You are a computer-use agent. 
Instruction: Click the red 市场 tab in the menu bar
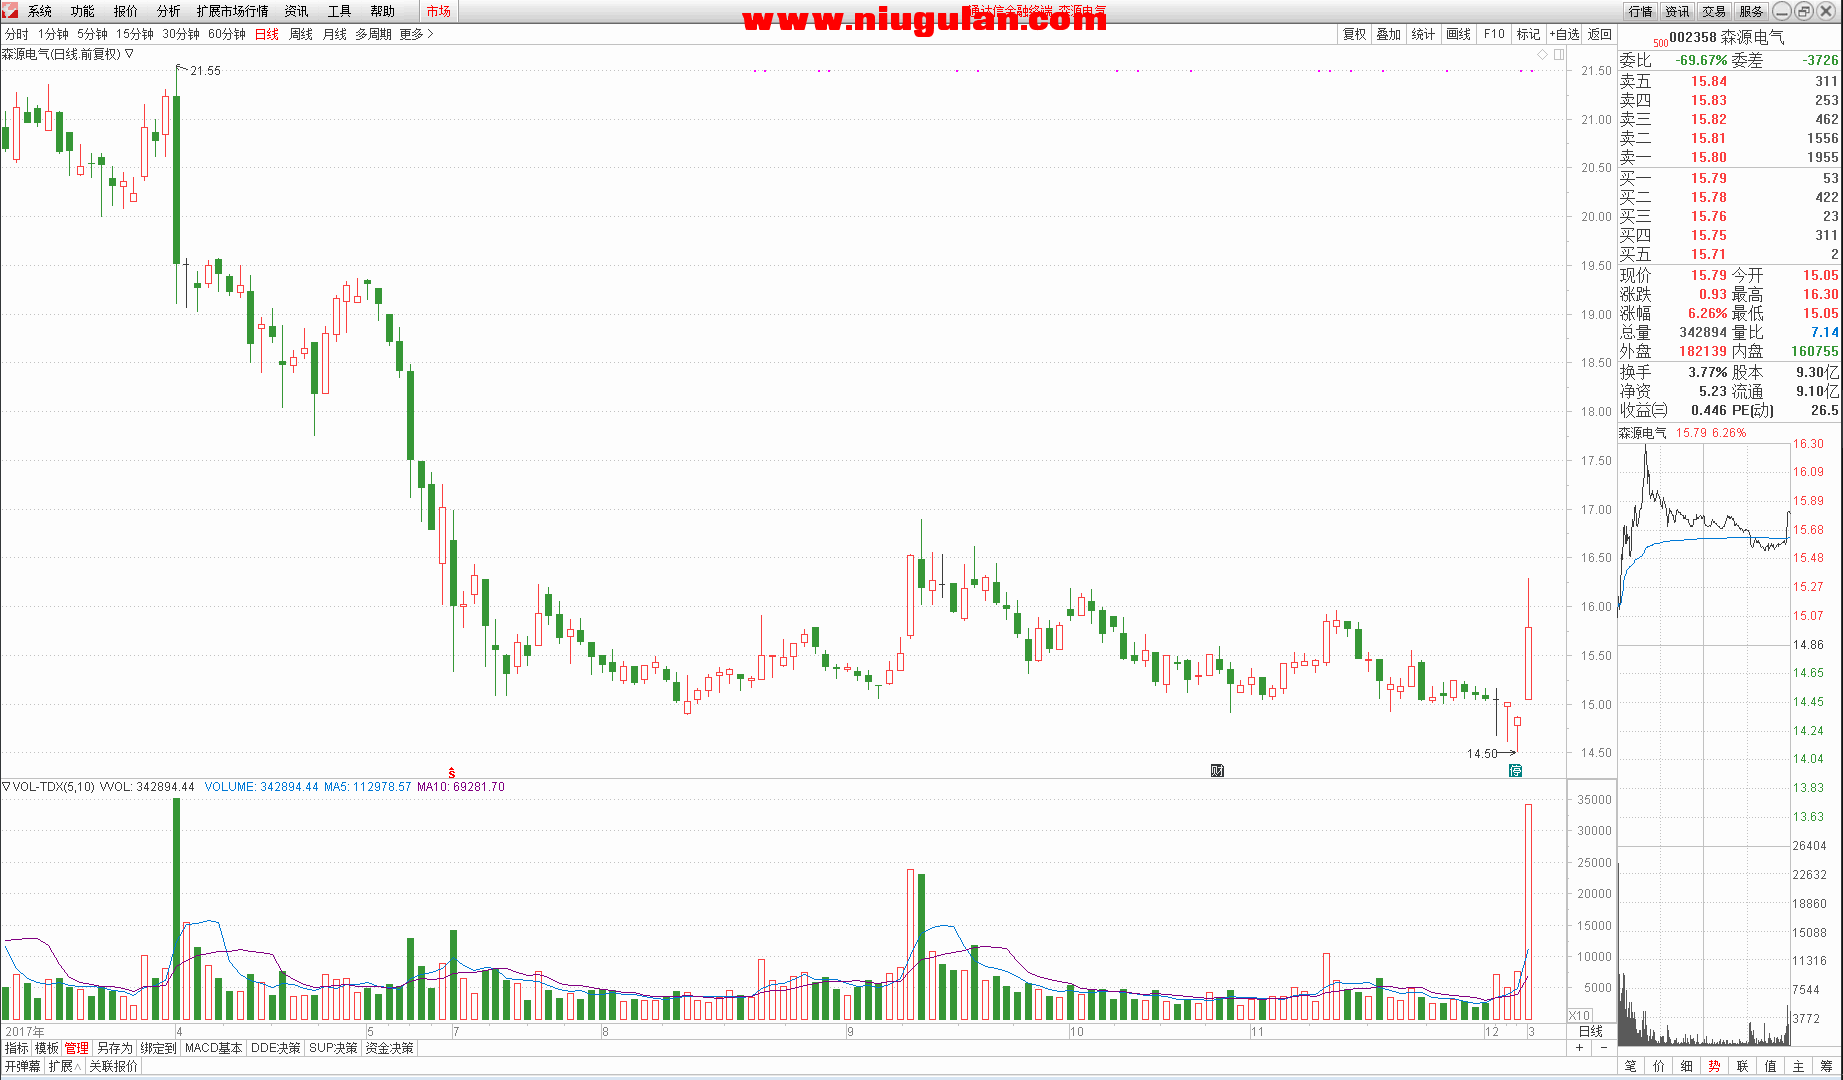(x=438, y=11)
